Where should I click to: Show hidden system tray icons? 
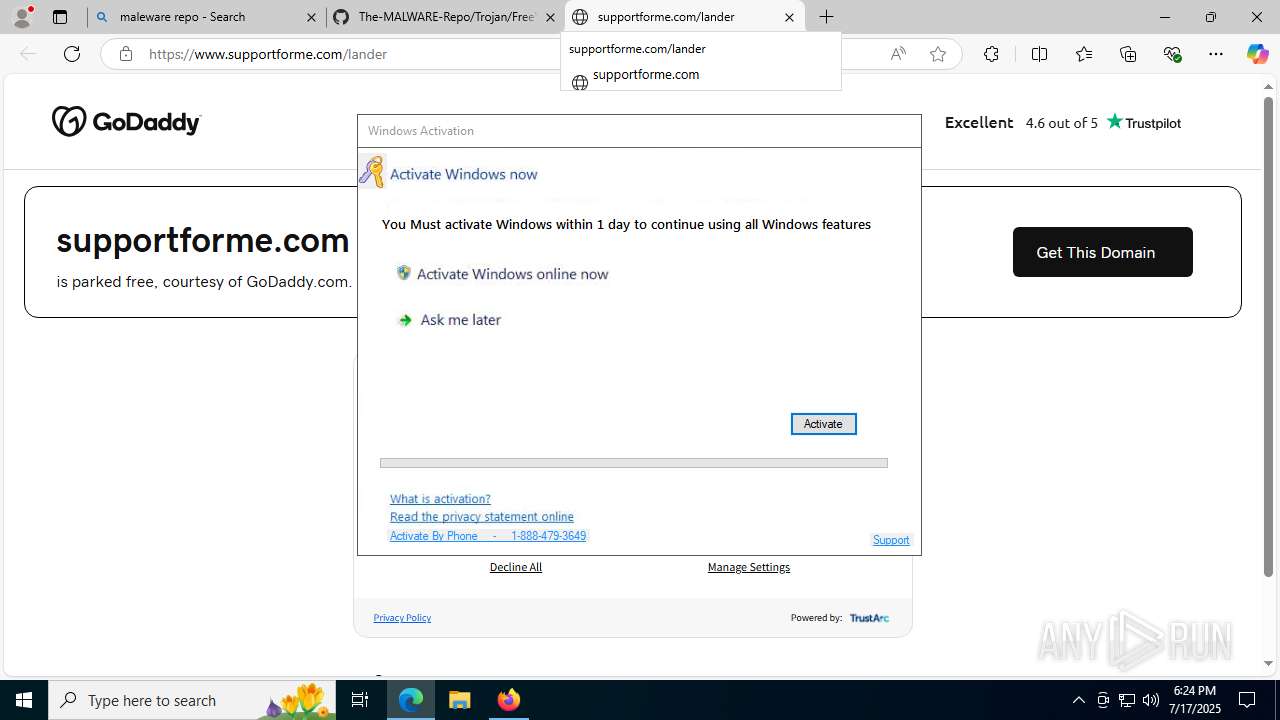[x=1078, y=700]
